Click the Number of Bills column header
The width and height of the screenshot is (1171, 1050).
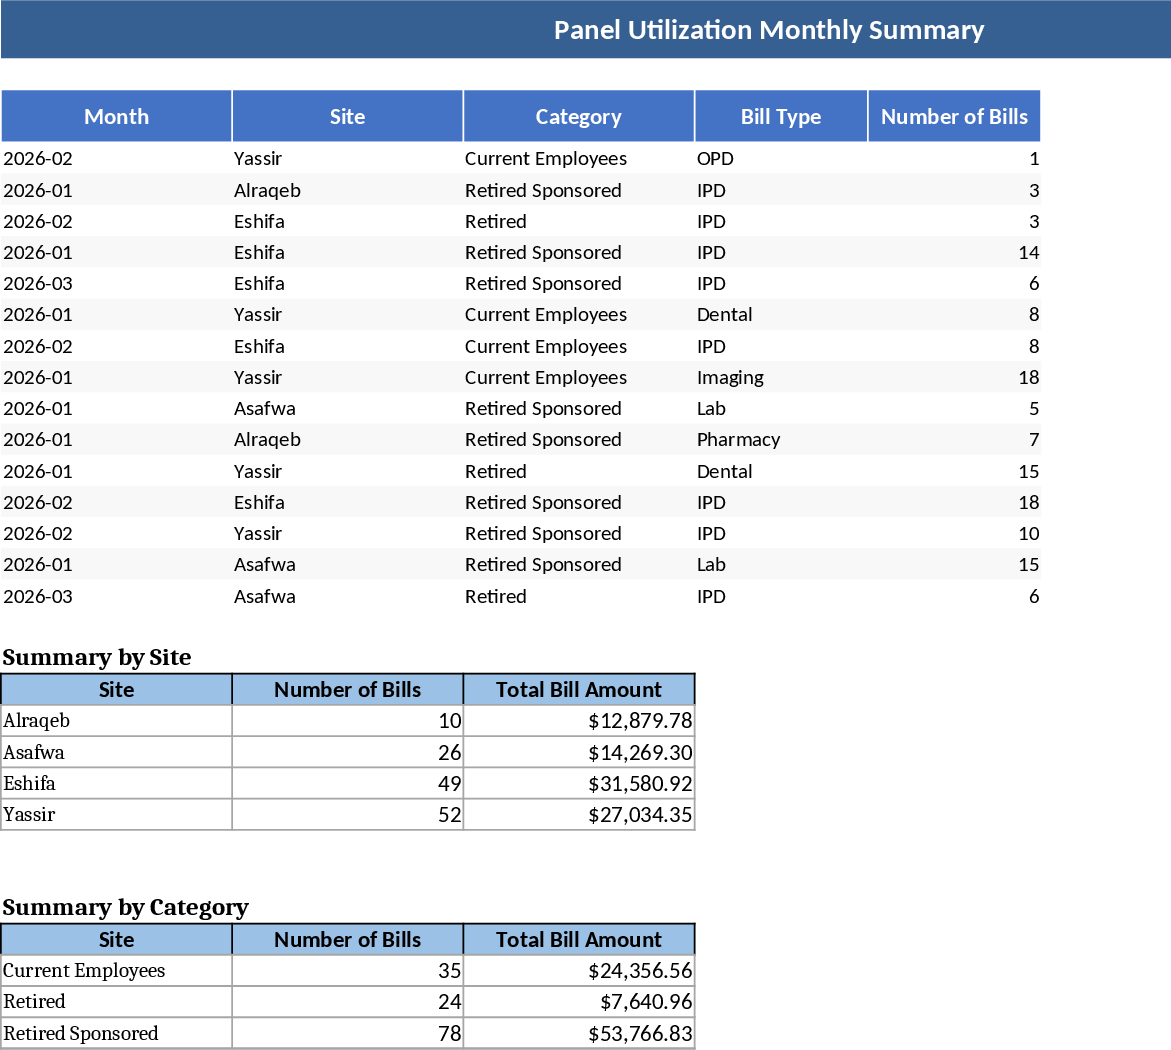(x=954, y=115)
